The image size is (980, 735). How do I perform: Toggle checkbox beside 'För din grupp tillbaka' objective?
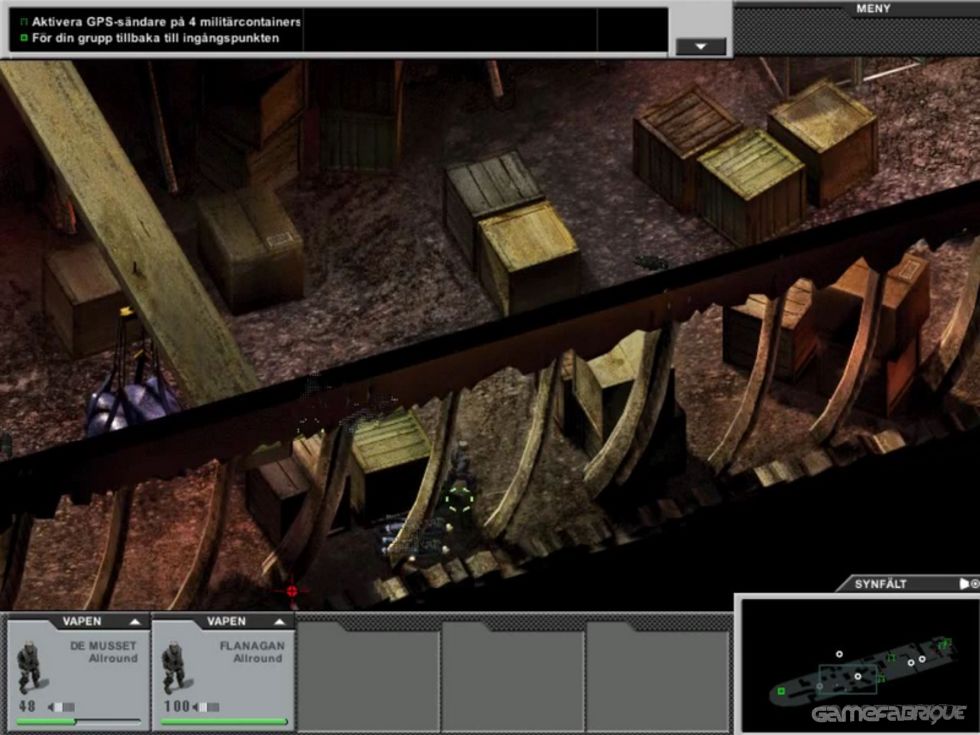[24, 38]
